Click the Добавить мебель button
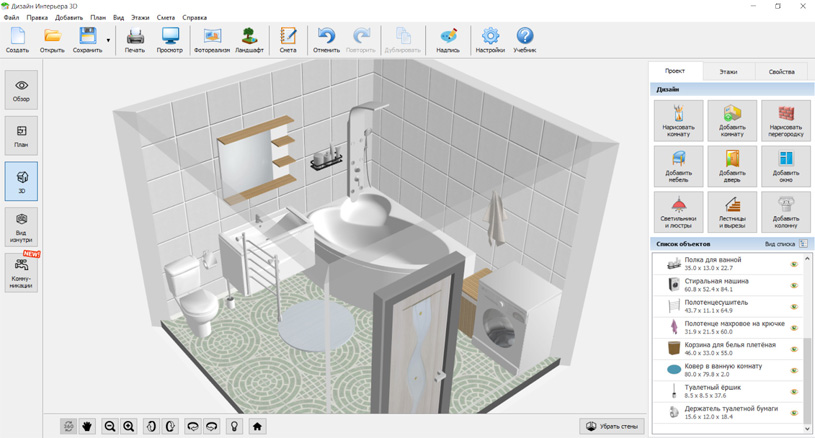 coord(679,166)
